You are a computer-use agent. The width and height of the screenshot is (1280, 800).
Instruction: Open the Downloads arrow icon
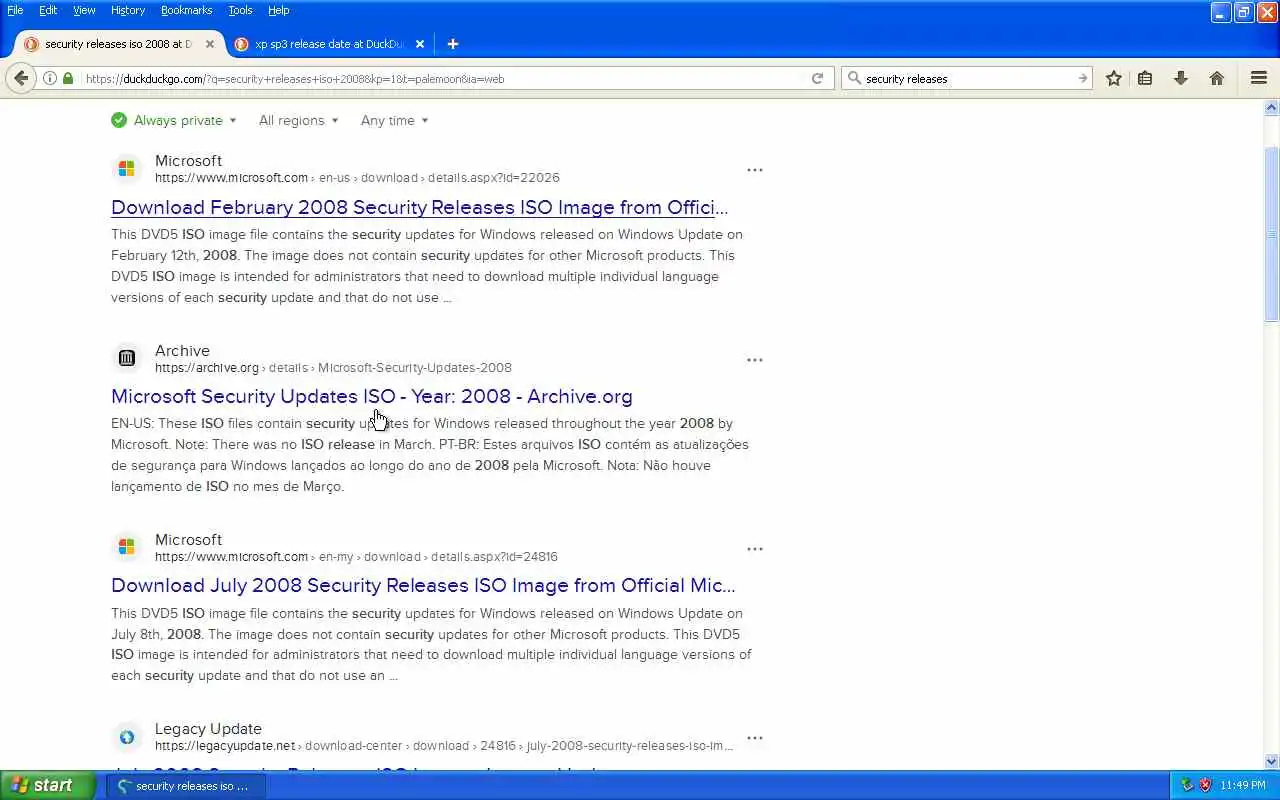(x=1181, y=78)
